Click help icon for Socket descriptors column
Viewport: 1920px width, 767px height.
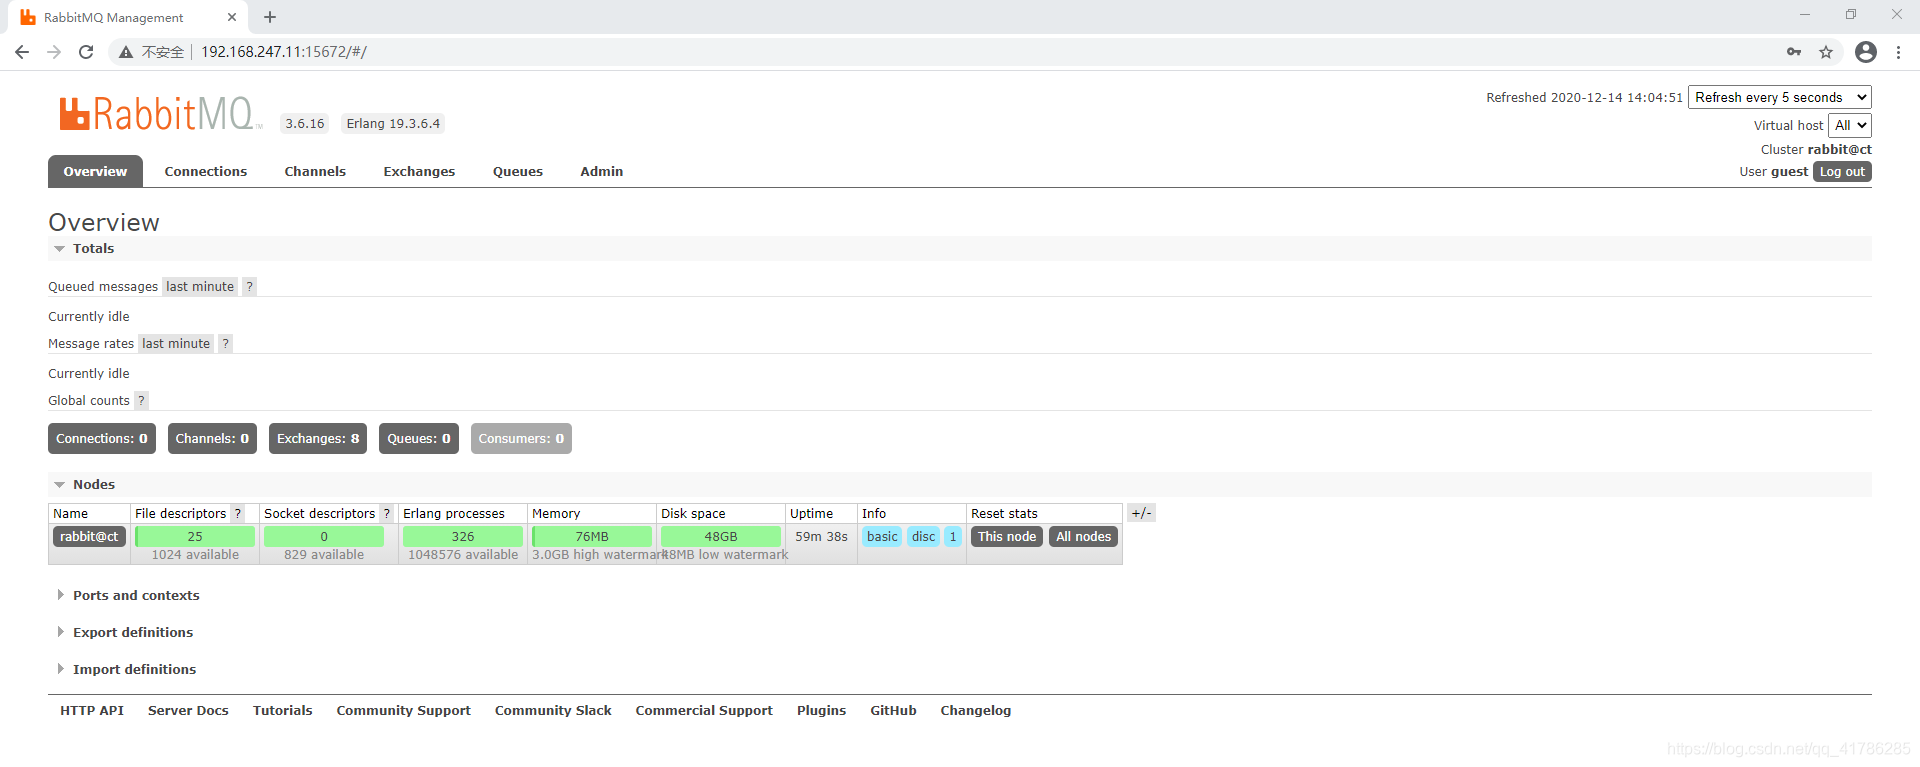coord(387,513)
